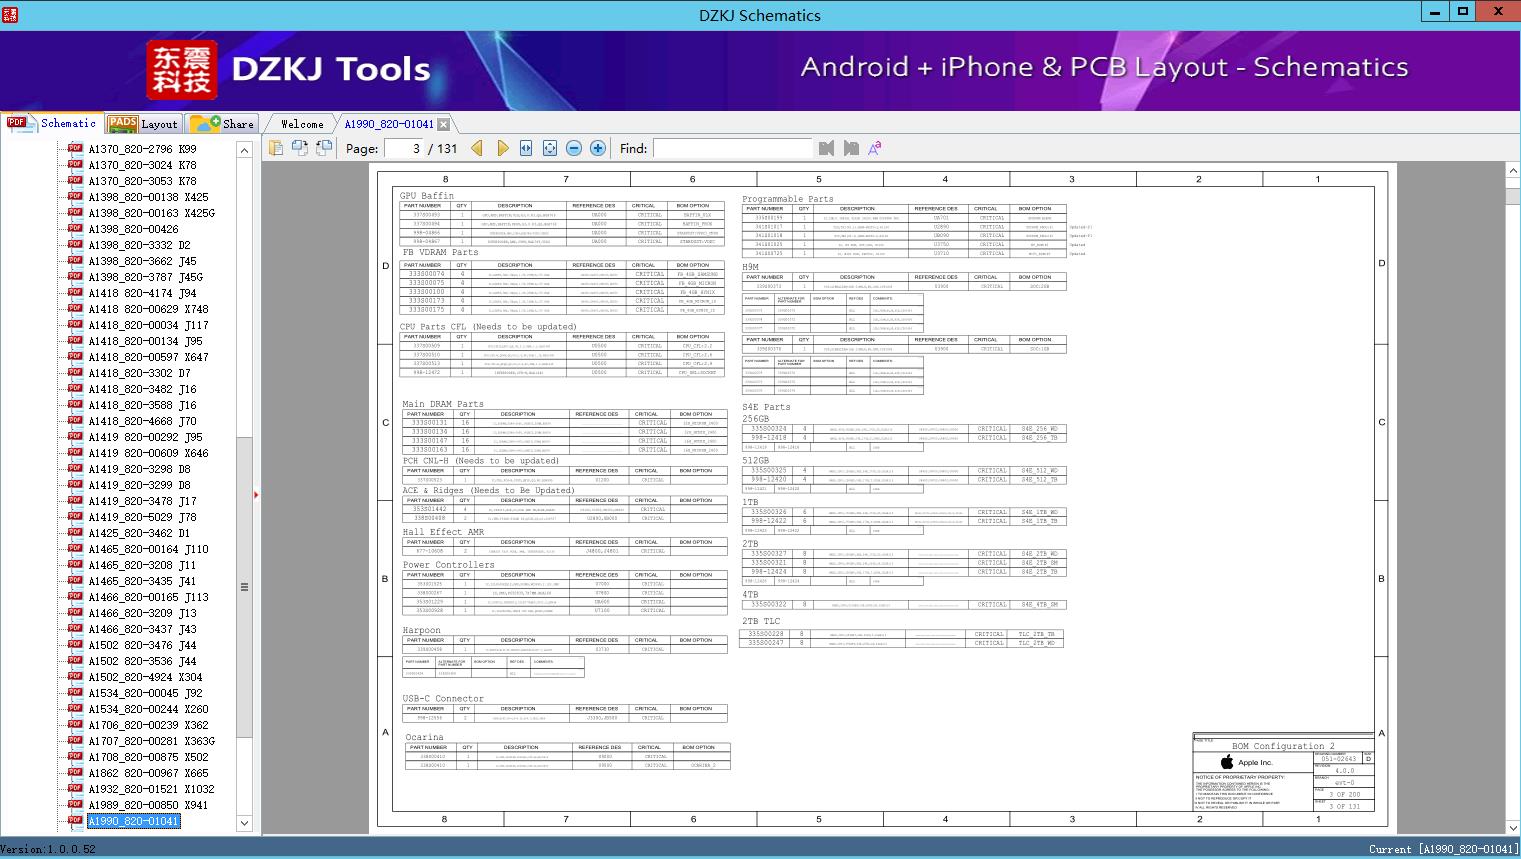This screenshot has height=859, width=1521.
Task: Go to next page arrow
Action: (x=502, y=148)
